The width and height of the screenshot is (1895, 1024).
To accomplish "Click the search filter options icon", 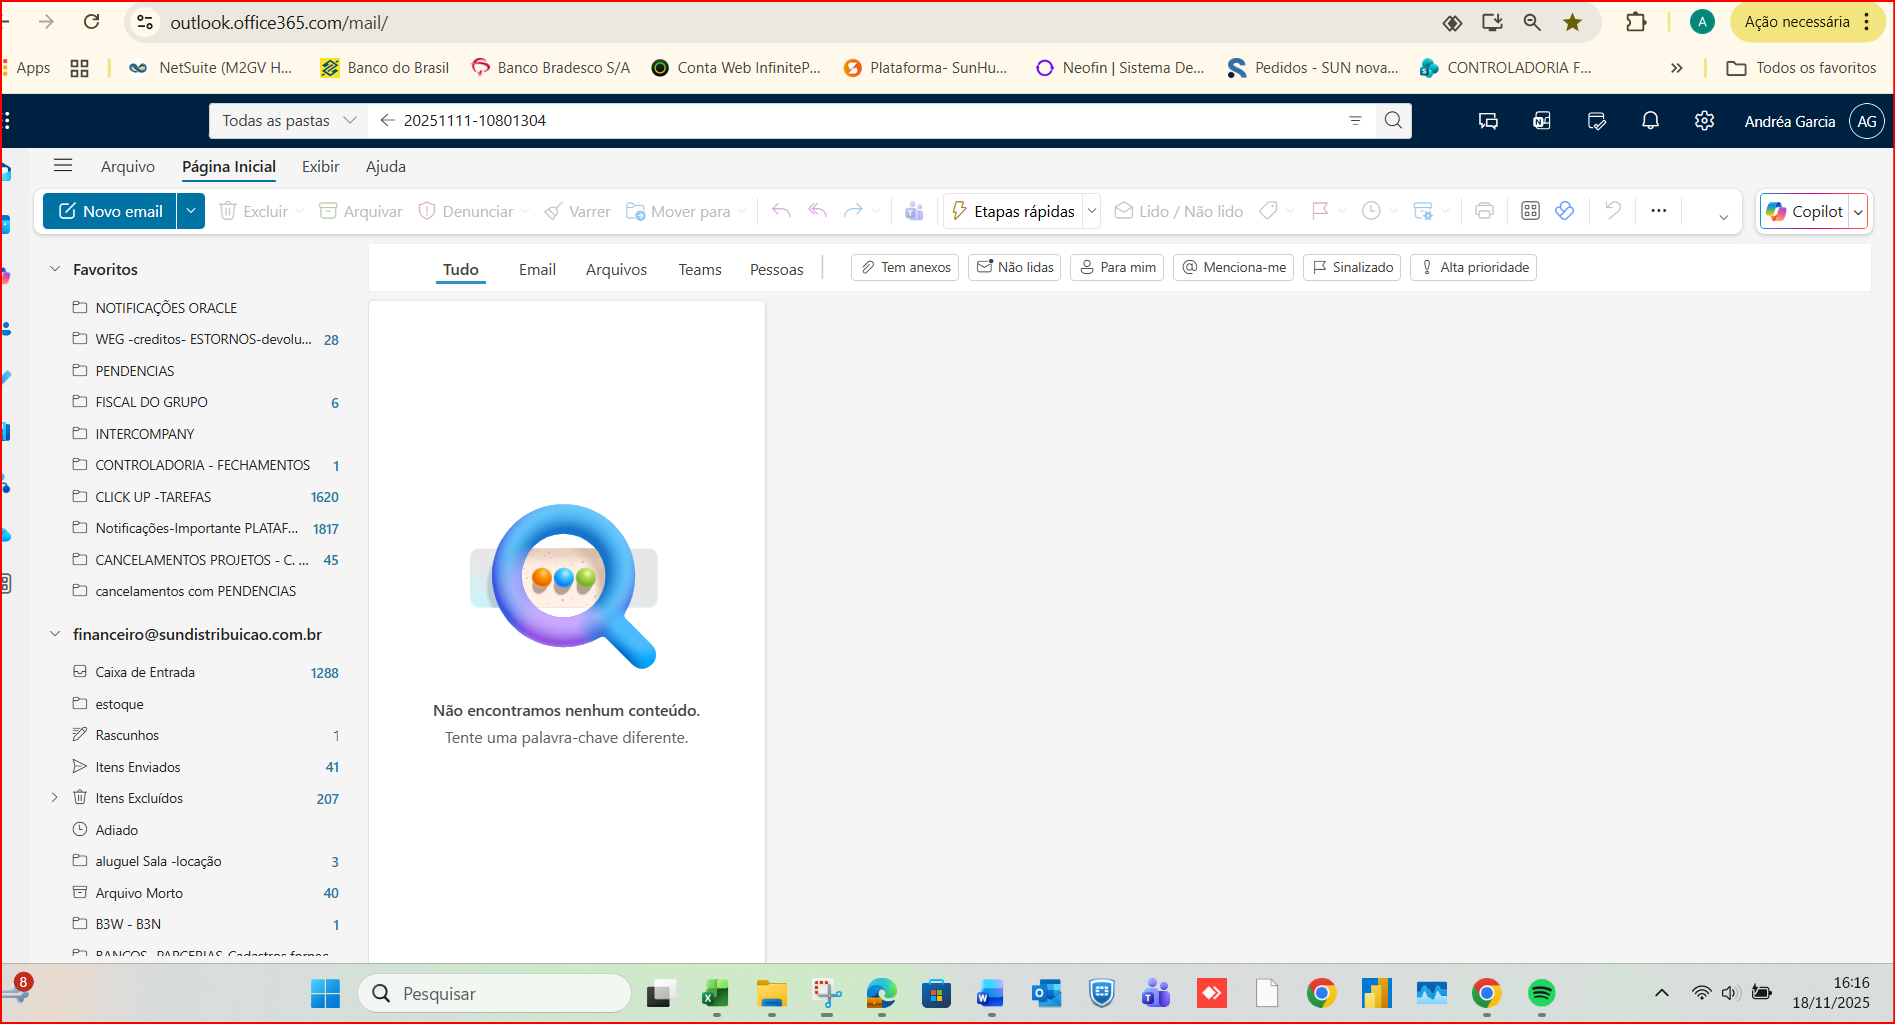I will 1355,121.
